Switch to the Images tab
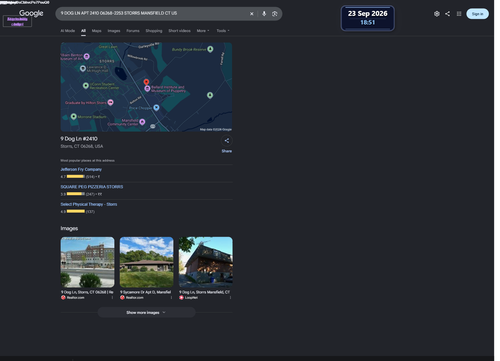 [114, 31]
